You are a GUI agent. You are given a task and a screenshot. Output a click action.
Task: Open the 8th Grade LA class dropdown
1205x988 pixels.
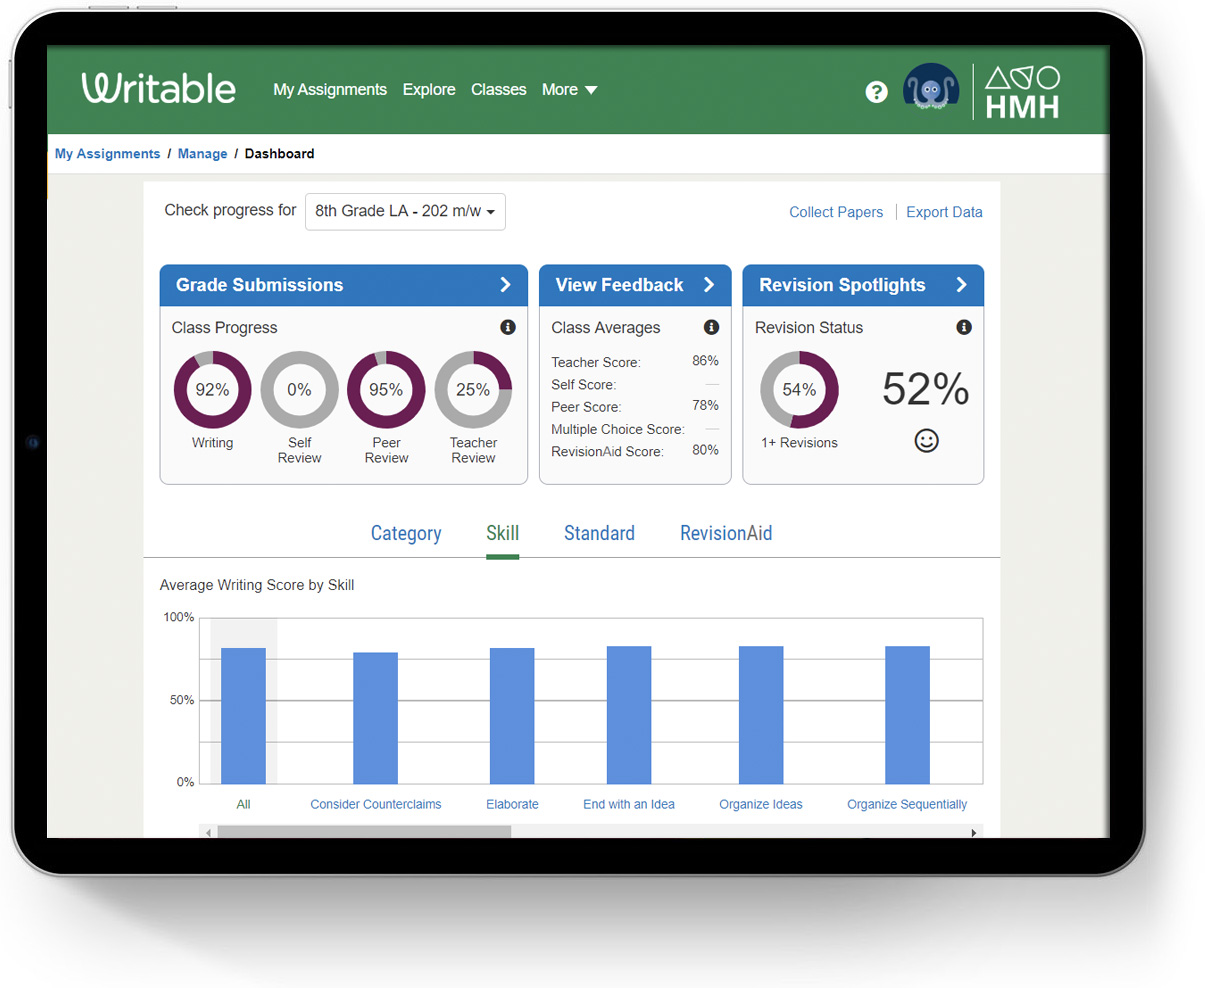click(405, 211)
